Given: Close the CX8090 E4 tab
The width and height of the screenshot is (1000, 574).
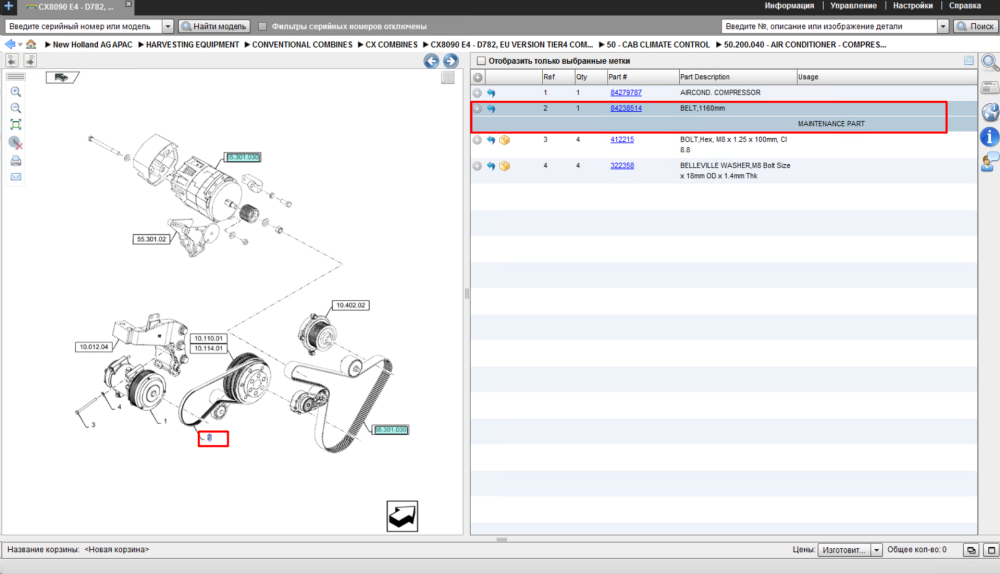Looking at the screenshot, I should tap(128, 4).
